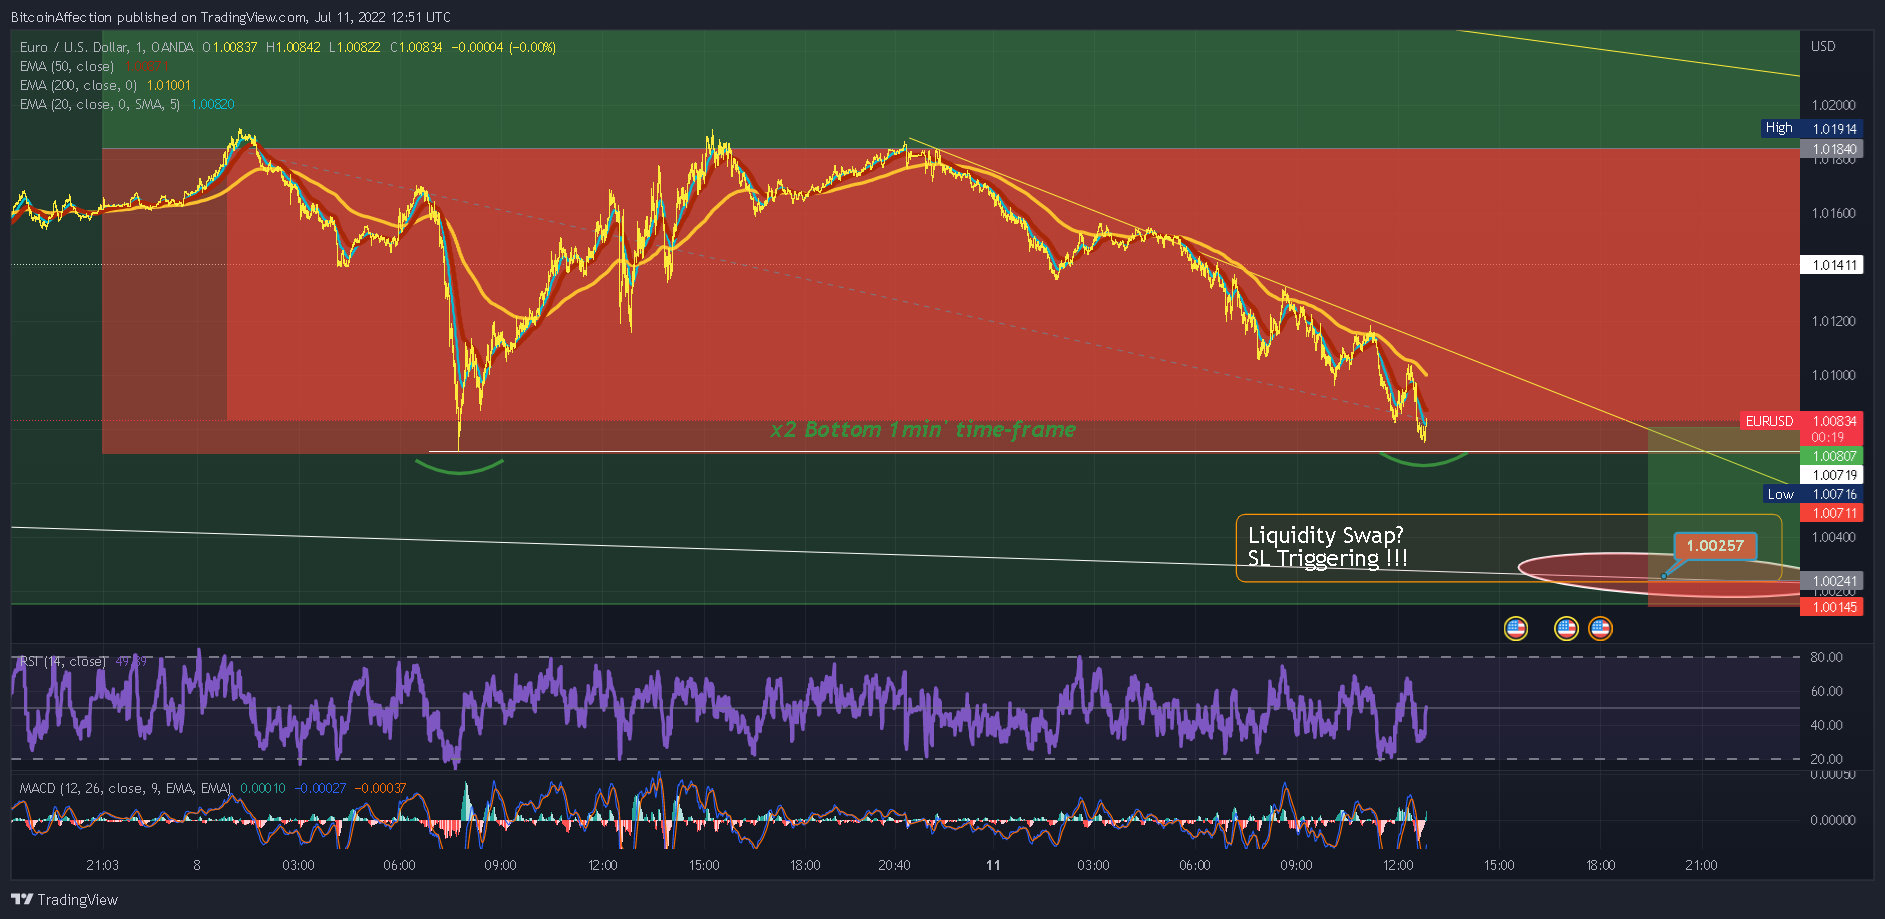Image resolution: width=1885 pixels, height=919 pixels.
Task: Click the EMA 200 value 1.01001
Action: point(168,85)
